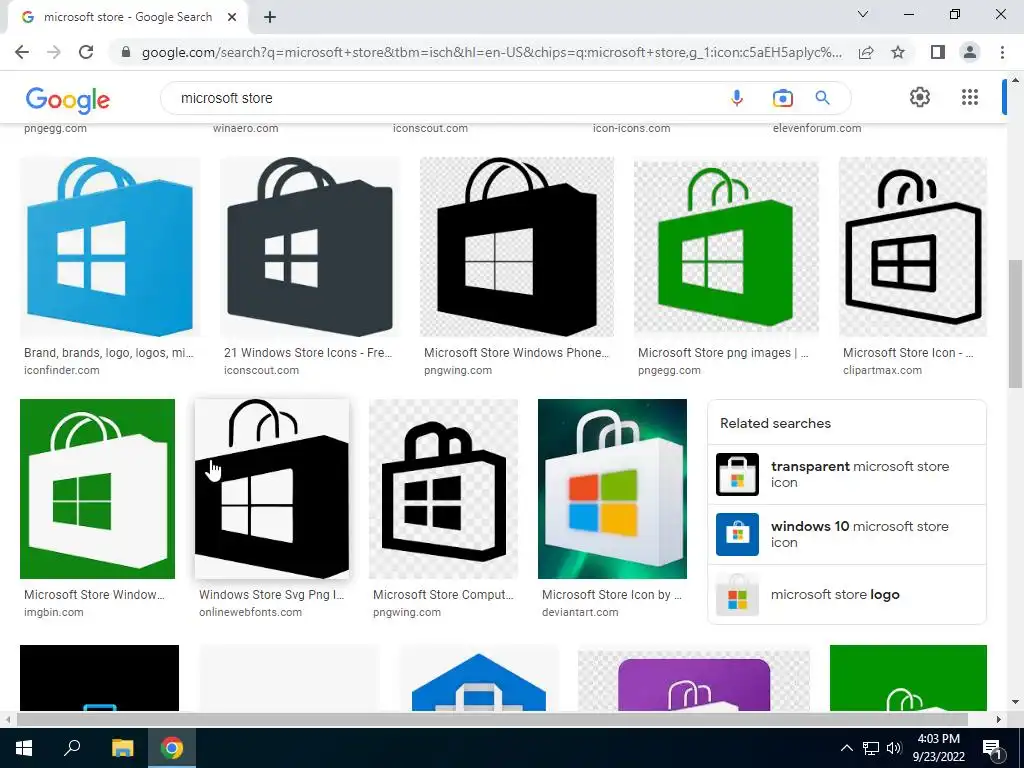Open purple bag image in bottom row
The image size is (1024, 768).
(x=694, y=678)
